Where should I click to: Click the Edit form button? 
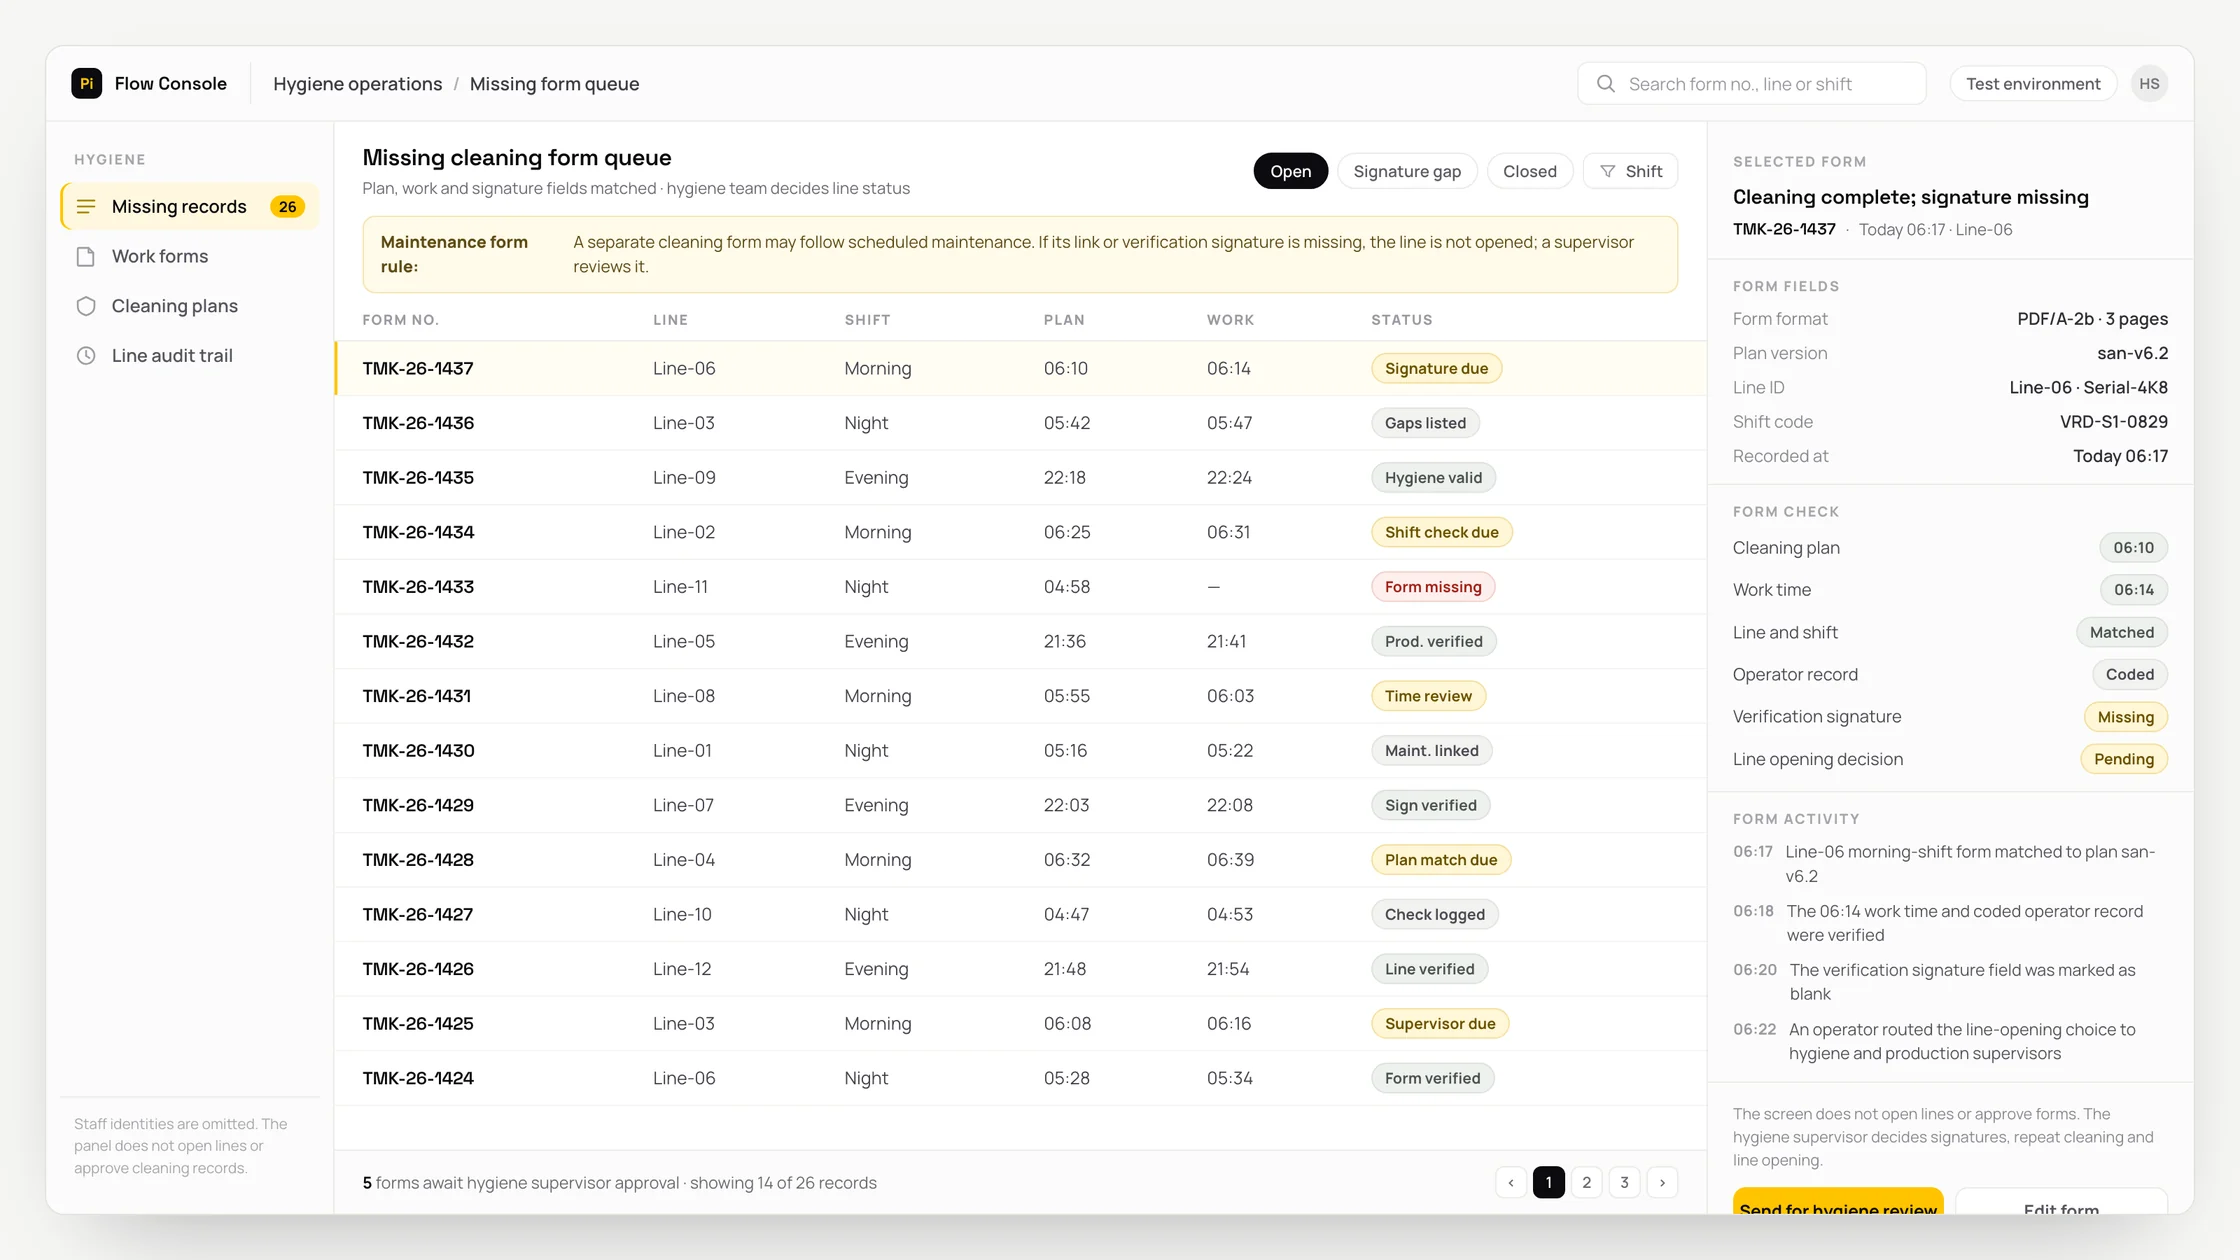(2061, 1201)
